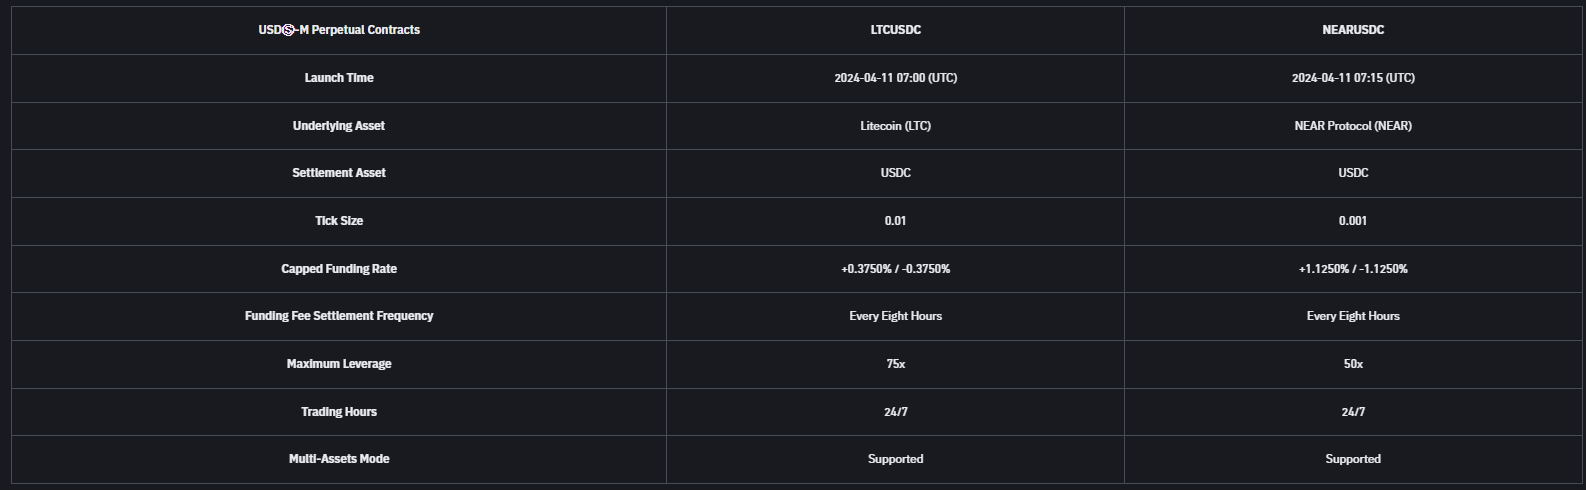Image resolution: width=1586 pixels, height=490 pixels.
Task: Click the Settlement Asset row label
Action: click(x=339, y=173)
